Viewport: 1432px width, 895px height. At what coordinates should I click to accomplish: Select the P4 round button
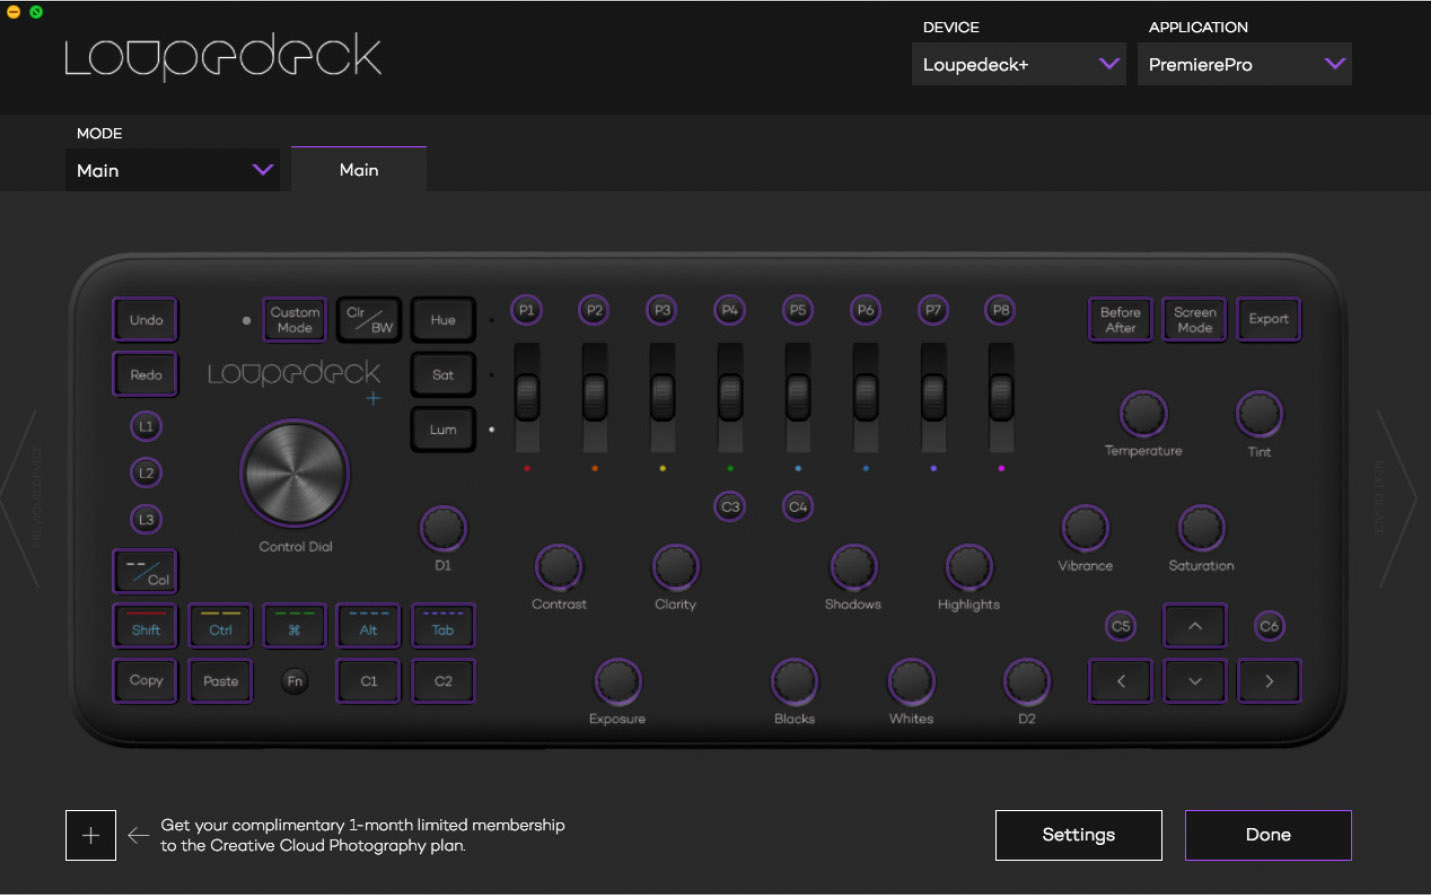(x=730, y=310)
